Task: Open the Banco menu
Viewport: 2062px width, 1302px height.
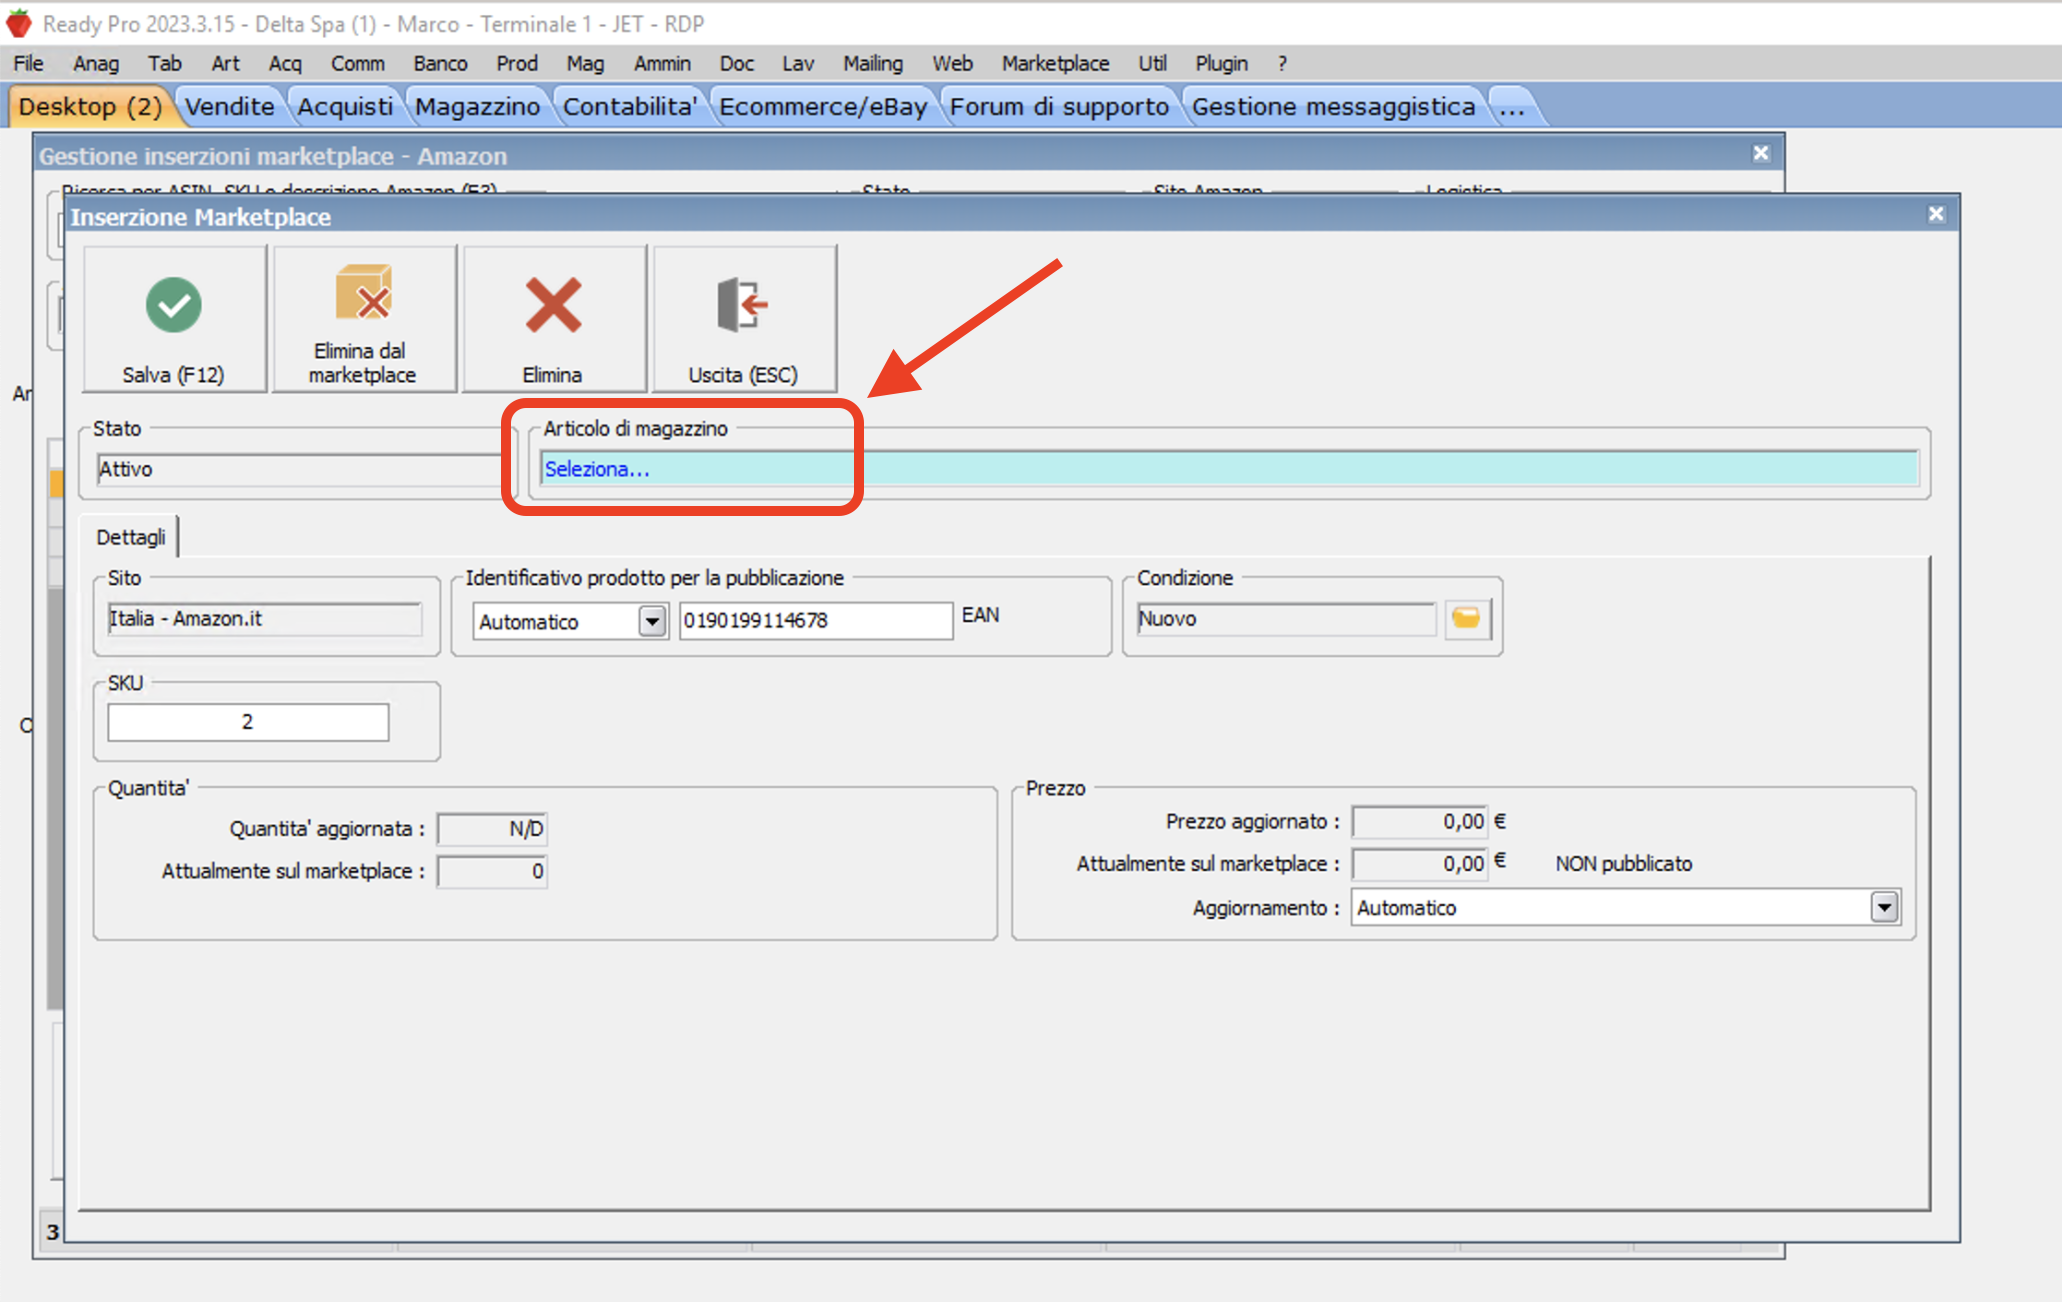Action: pyautogui.click(x=440, y=63)
